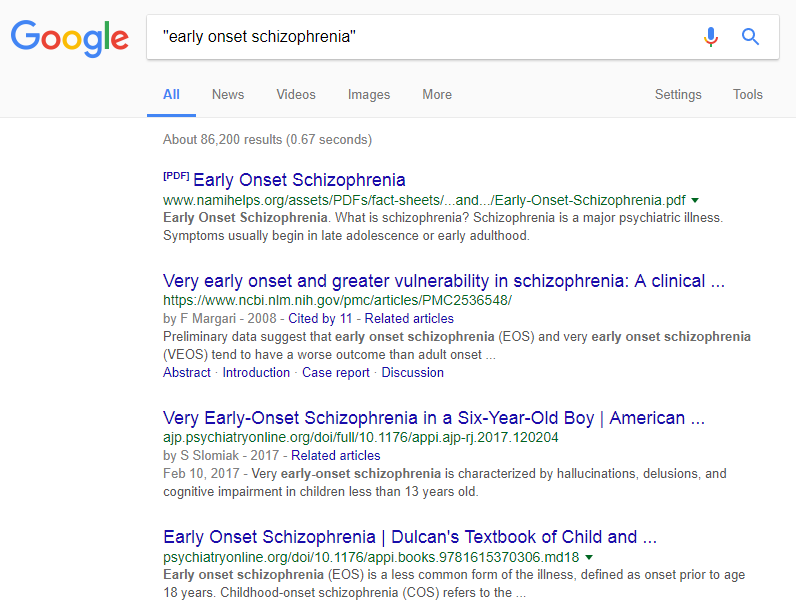Open the Dulcan's Textbook result link

pyautogui.click(x=410, y=537)
